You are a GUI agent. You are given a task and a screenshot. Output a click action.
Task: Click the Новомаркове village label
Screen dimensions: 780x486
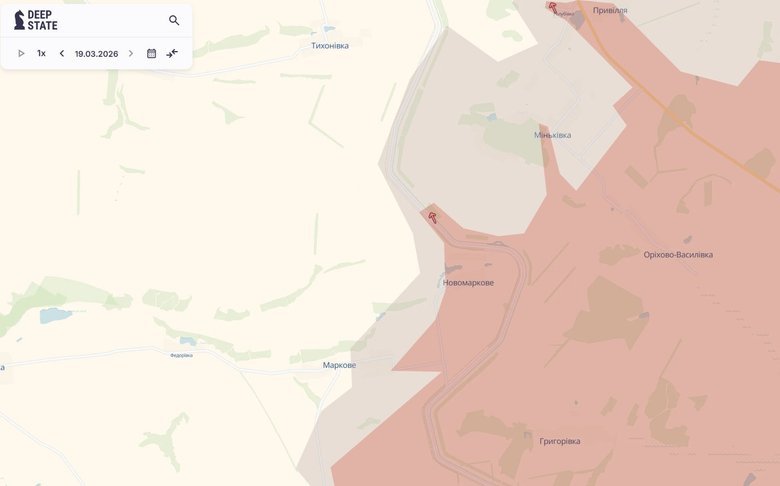click(x=468, y=283)
